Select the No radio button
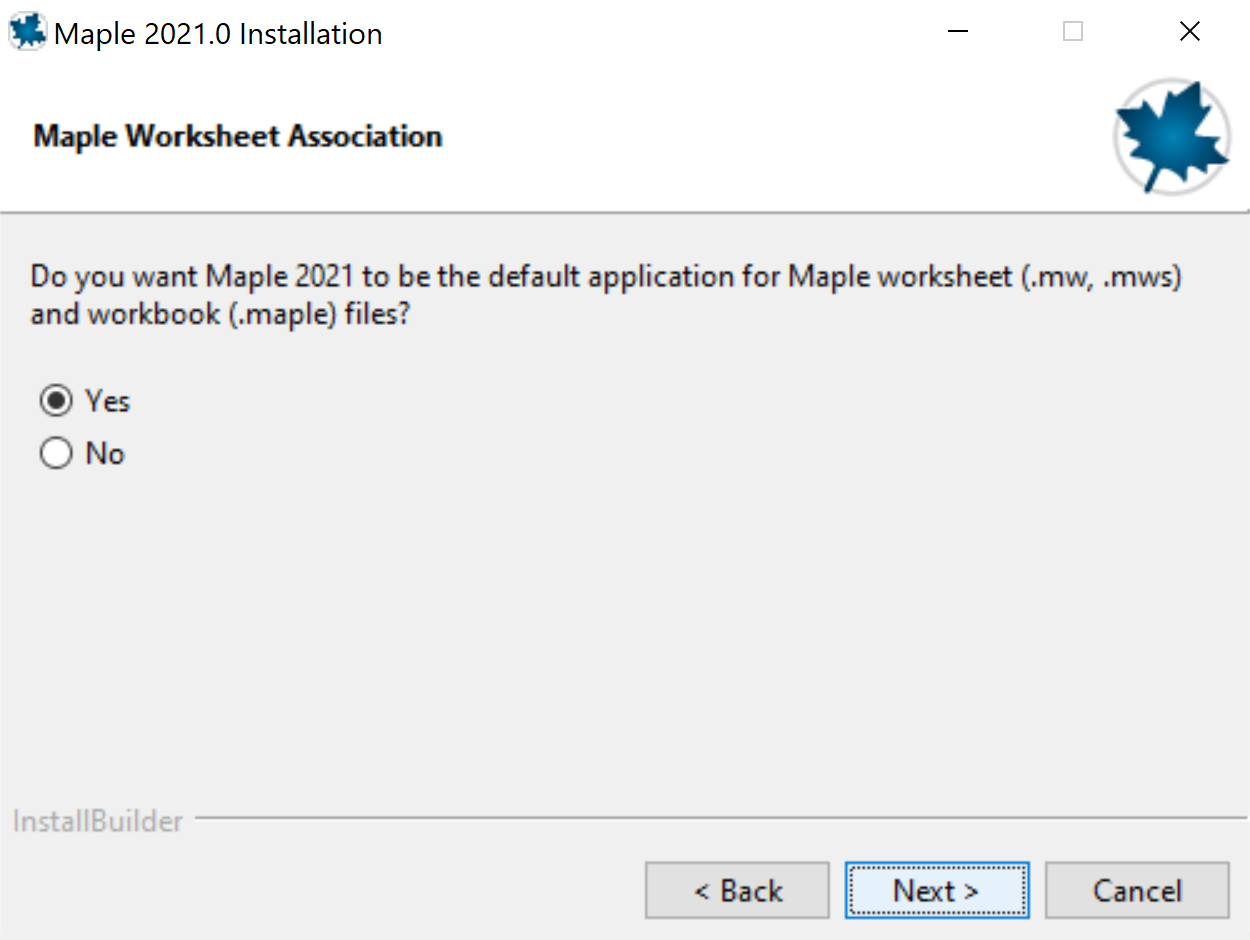This screenshot has width=1250, height=940. coord(56,454)
